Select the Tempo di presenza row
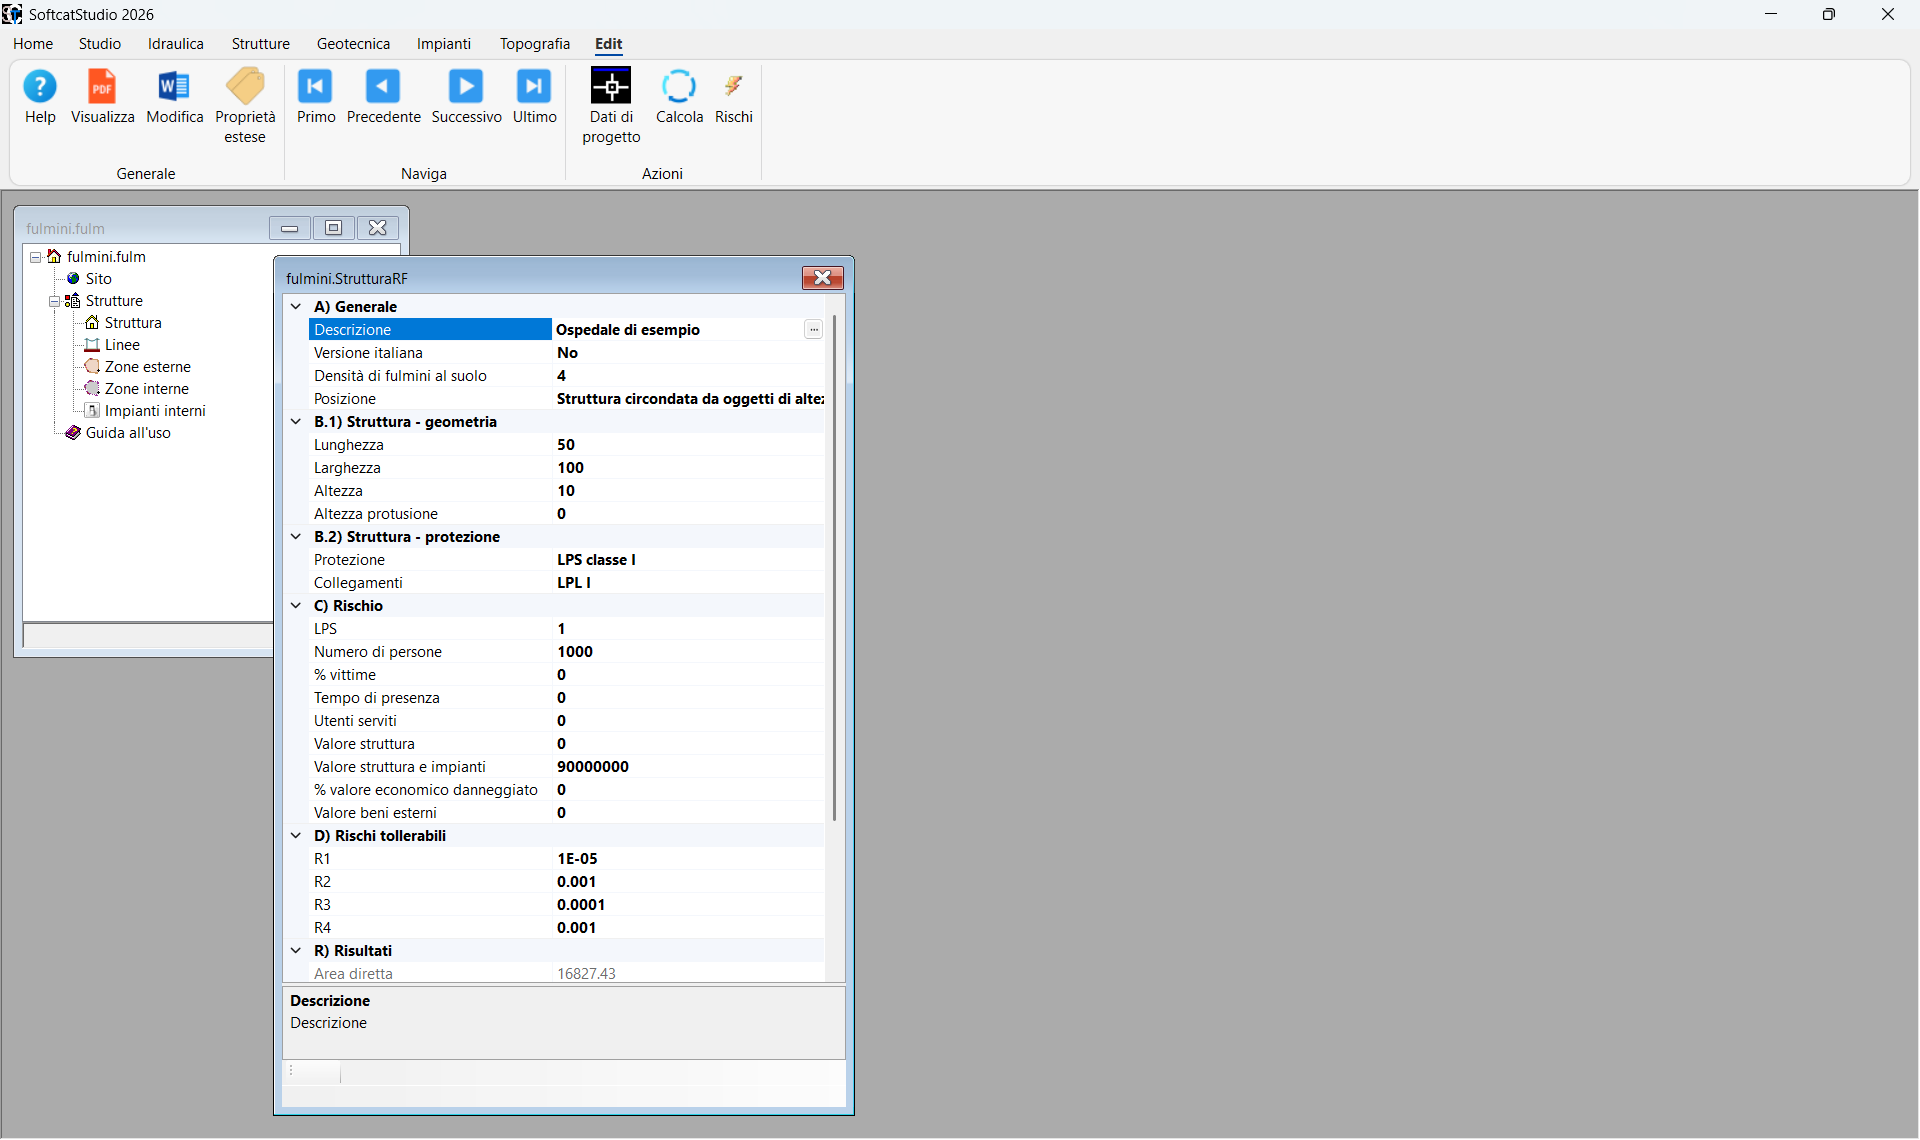1920x1140 pixels. point(567,698)
